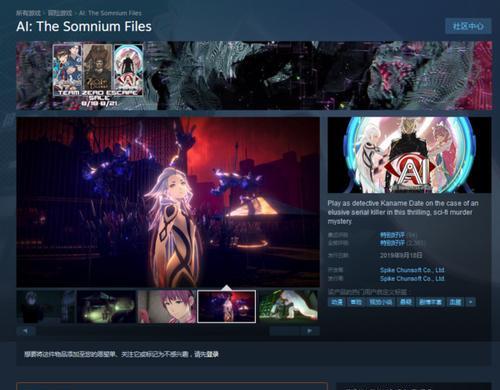
Task: Select the green neon character thumbnail
Action: [x=288, y=307]
